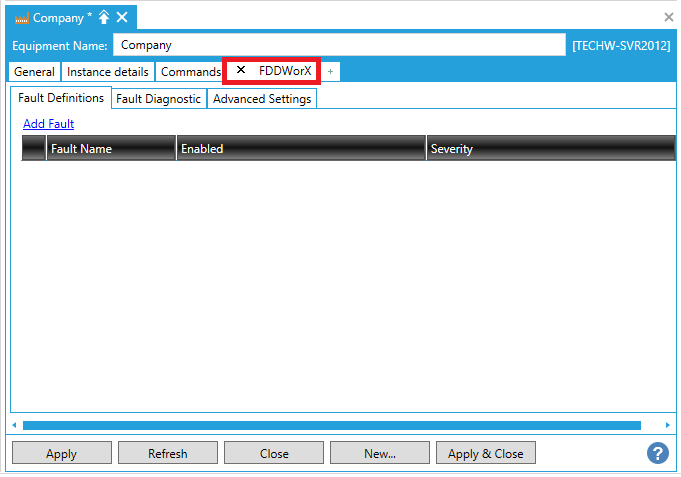Remove the FDDWorX tab using its X
The height and width of the screenshot is (477, 681).
tap(240, 71)
